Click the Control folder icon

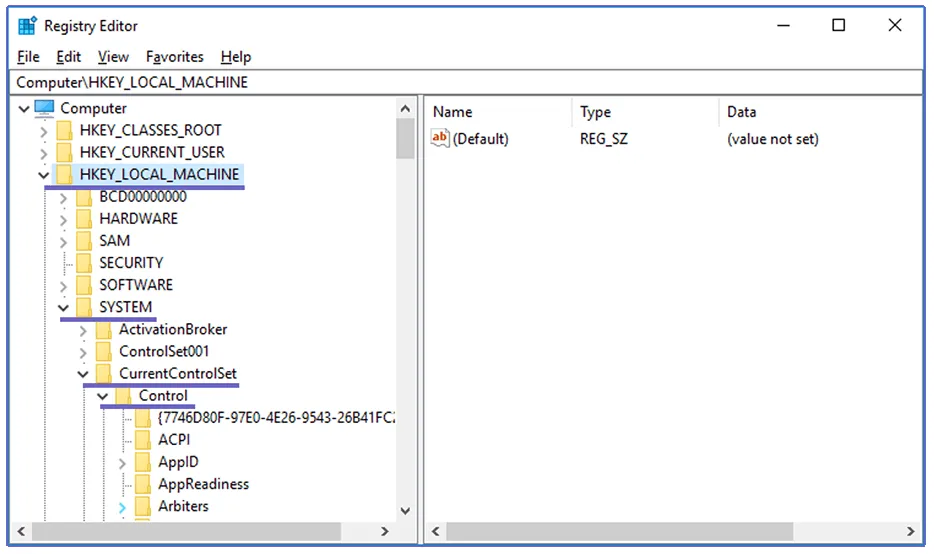(x=123, y=396)
